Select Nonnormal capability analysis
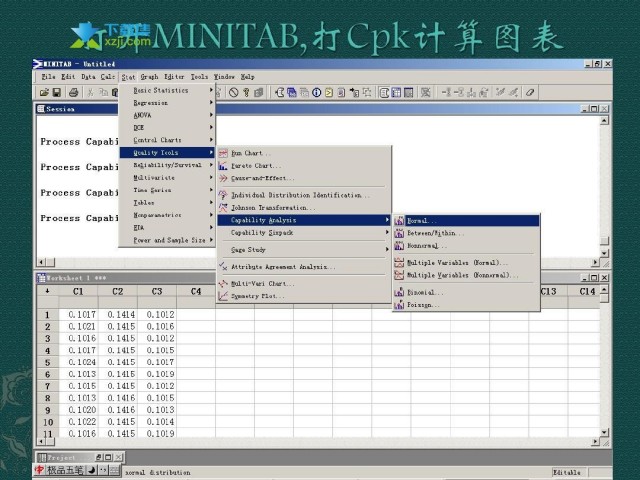The width and height of the screenshot is (640, 480). 466,246
